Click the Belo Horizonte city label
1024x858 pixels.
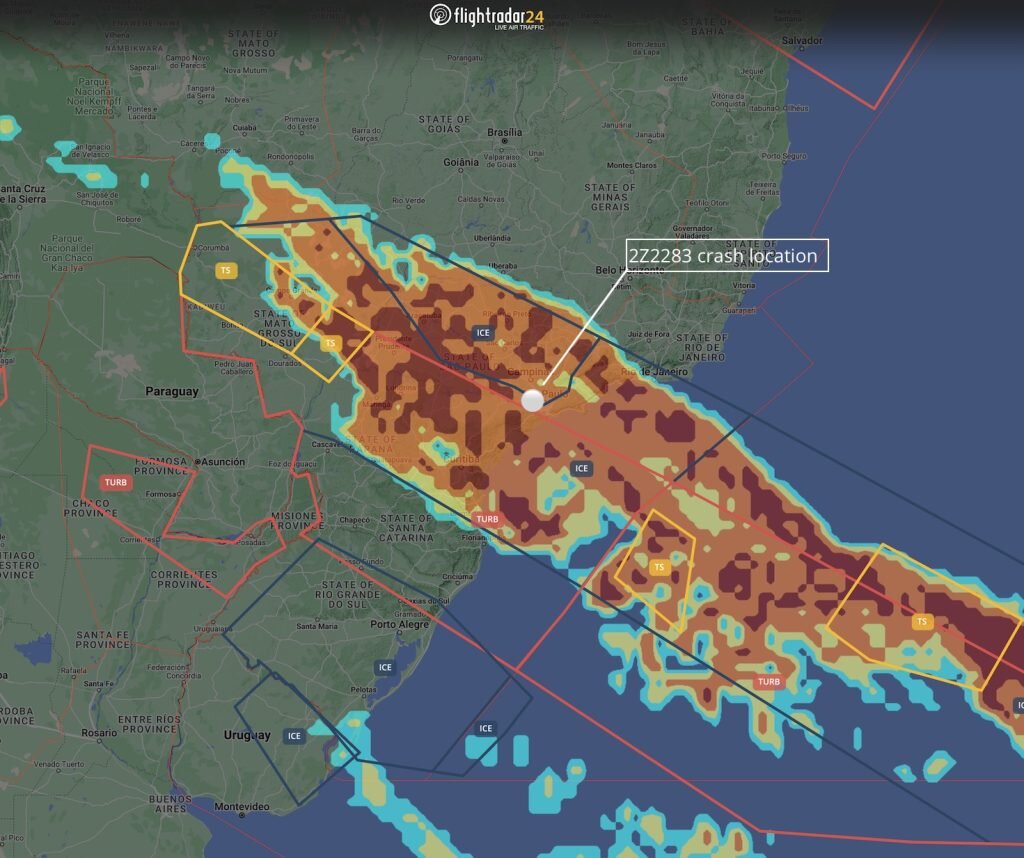tap(629, 270)
